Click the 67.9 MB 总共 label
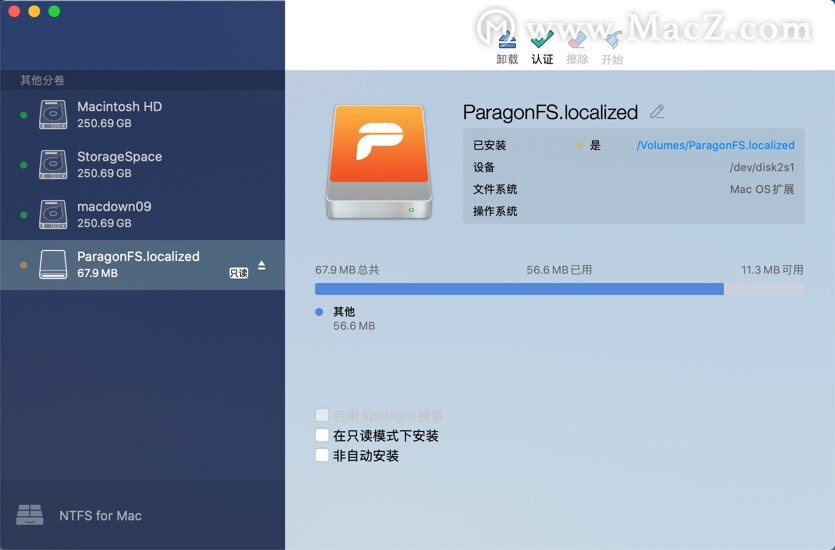 tap(347, 270)
